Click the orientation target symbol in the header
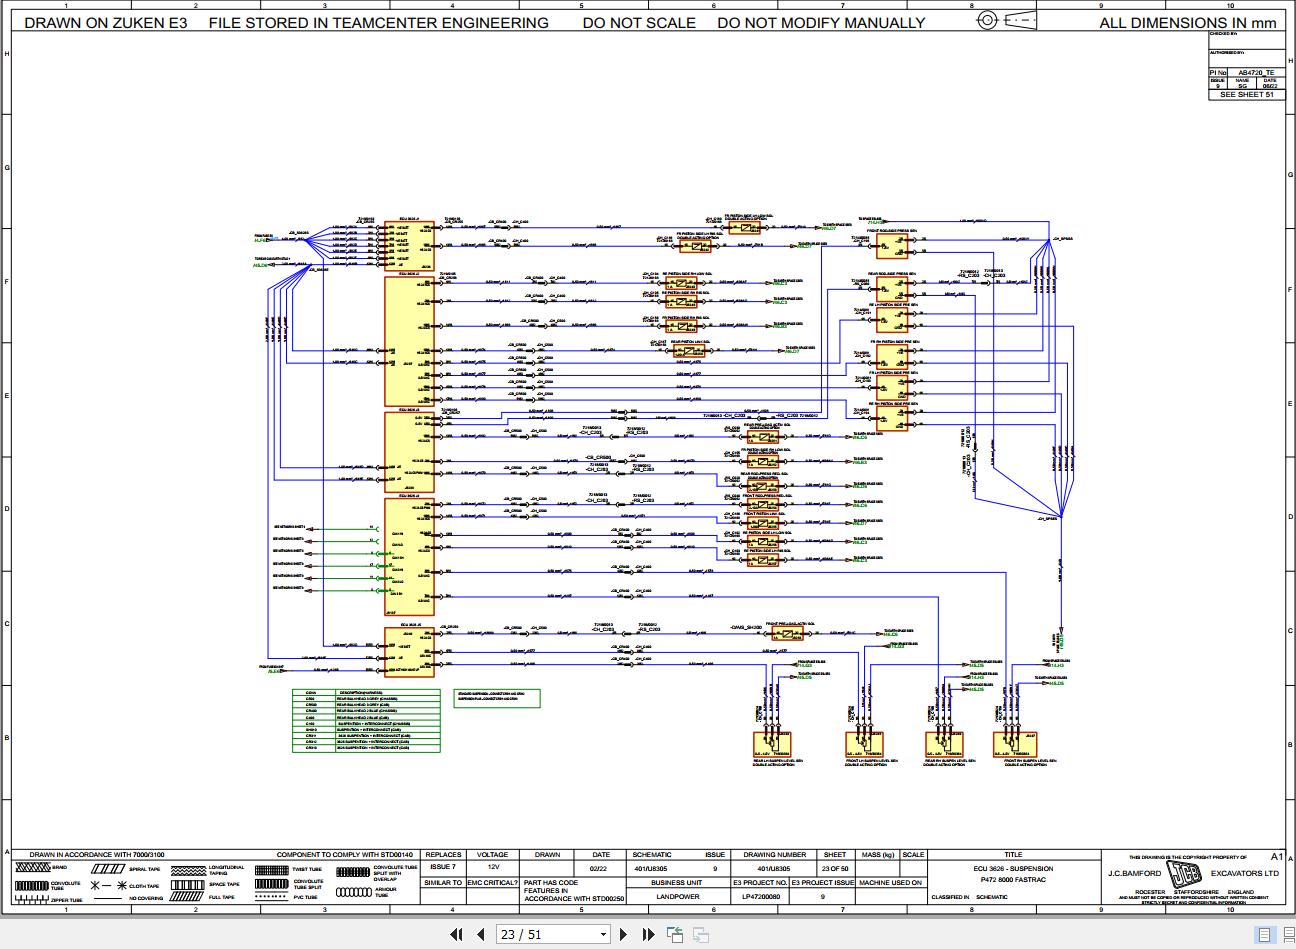 click(987, 19)
